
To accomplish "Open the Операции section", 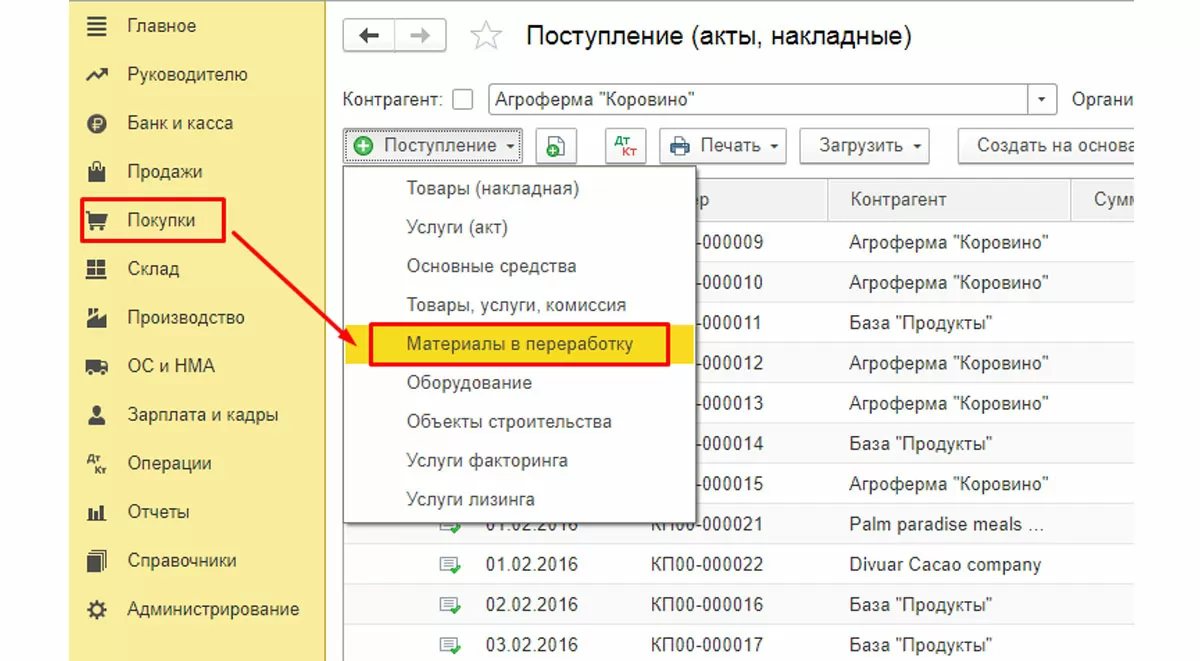I will coord(169,464).
